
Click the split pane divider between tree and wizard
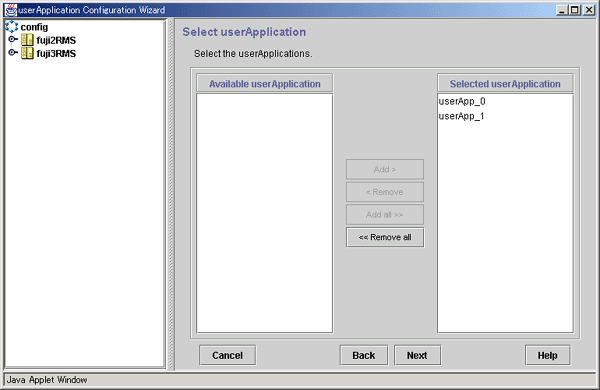(x=171, y=194)
